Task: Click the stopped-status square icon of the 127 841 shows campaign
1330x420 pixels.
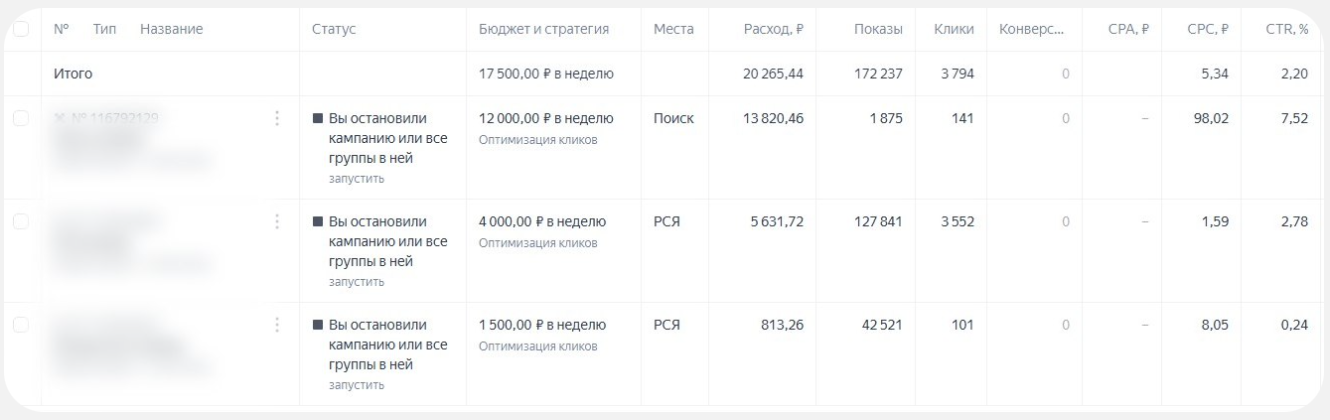Action: (318, 222)
